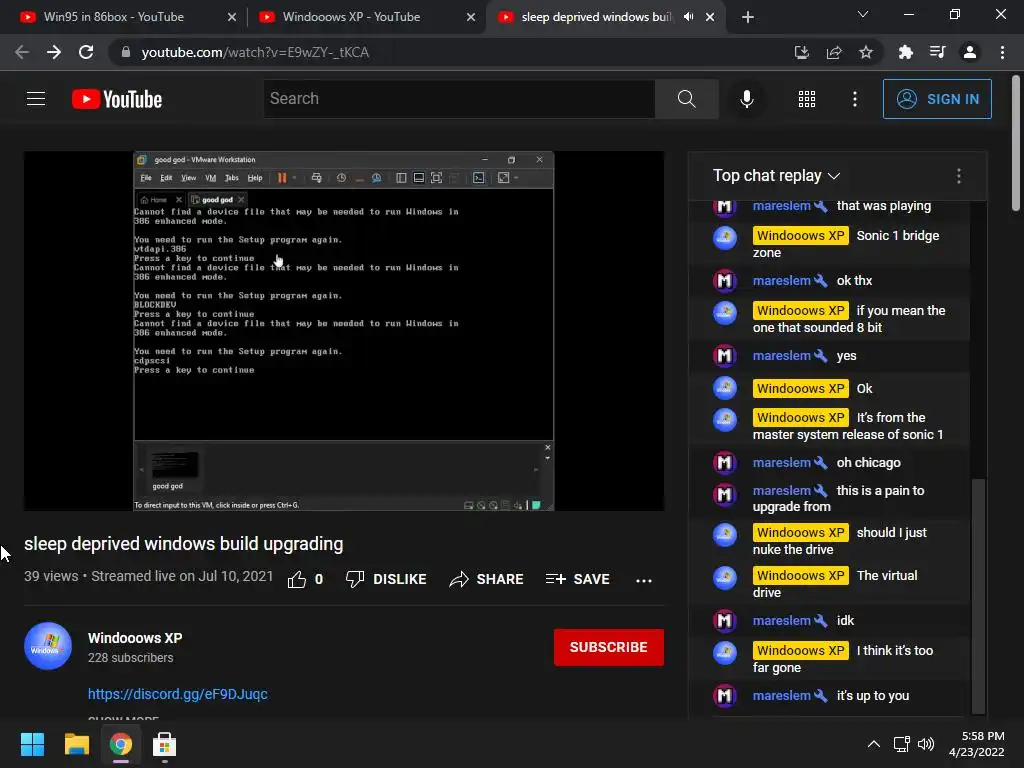Open a new browser tab

click(x=748, y=18)
